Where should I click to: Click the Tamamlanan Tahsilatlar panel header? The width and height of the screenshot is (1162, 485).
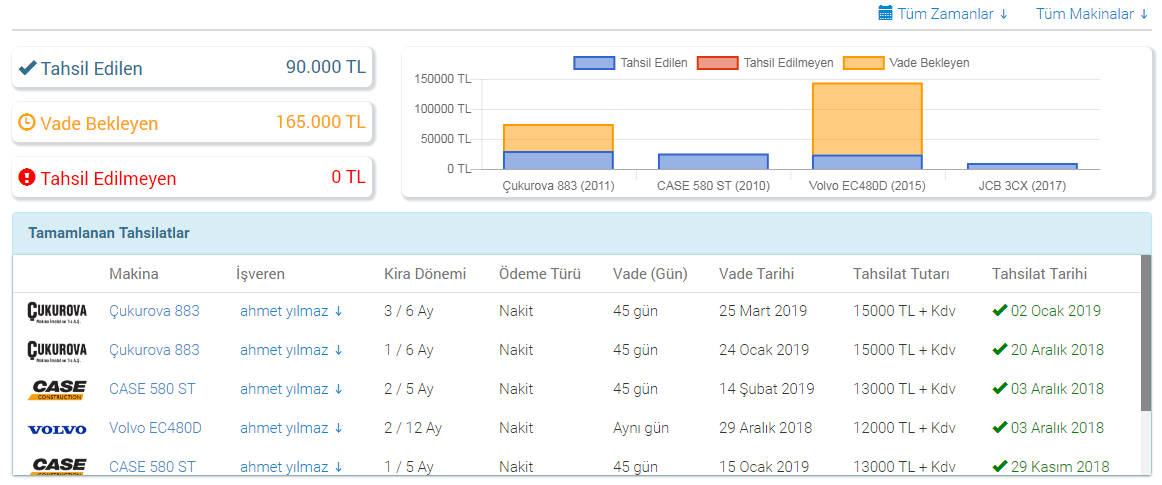582,233
